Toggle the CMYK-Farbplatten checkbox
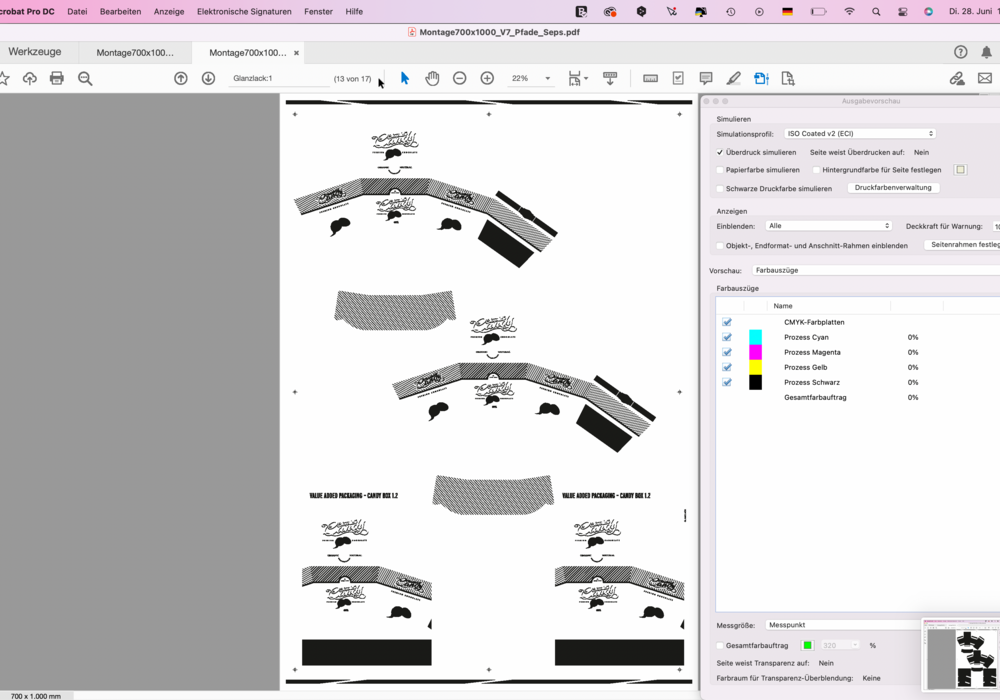 727,322
